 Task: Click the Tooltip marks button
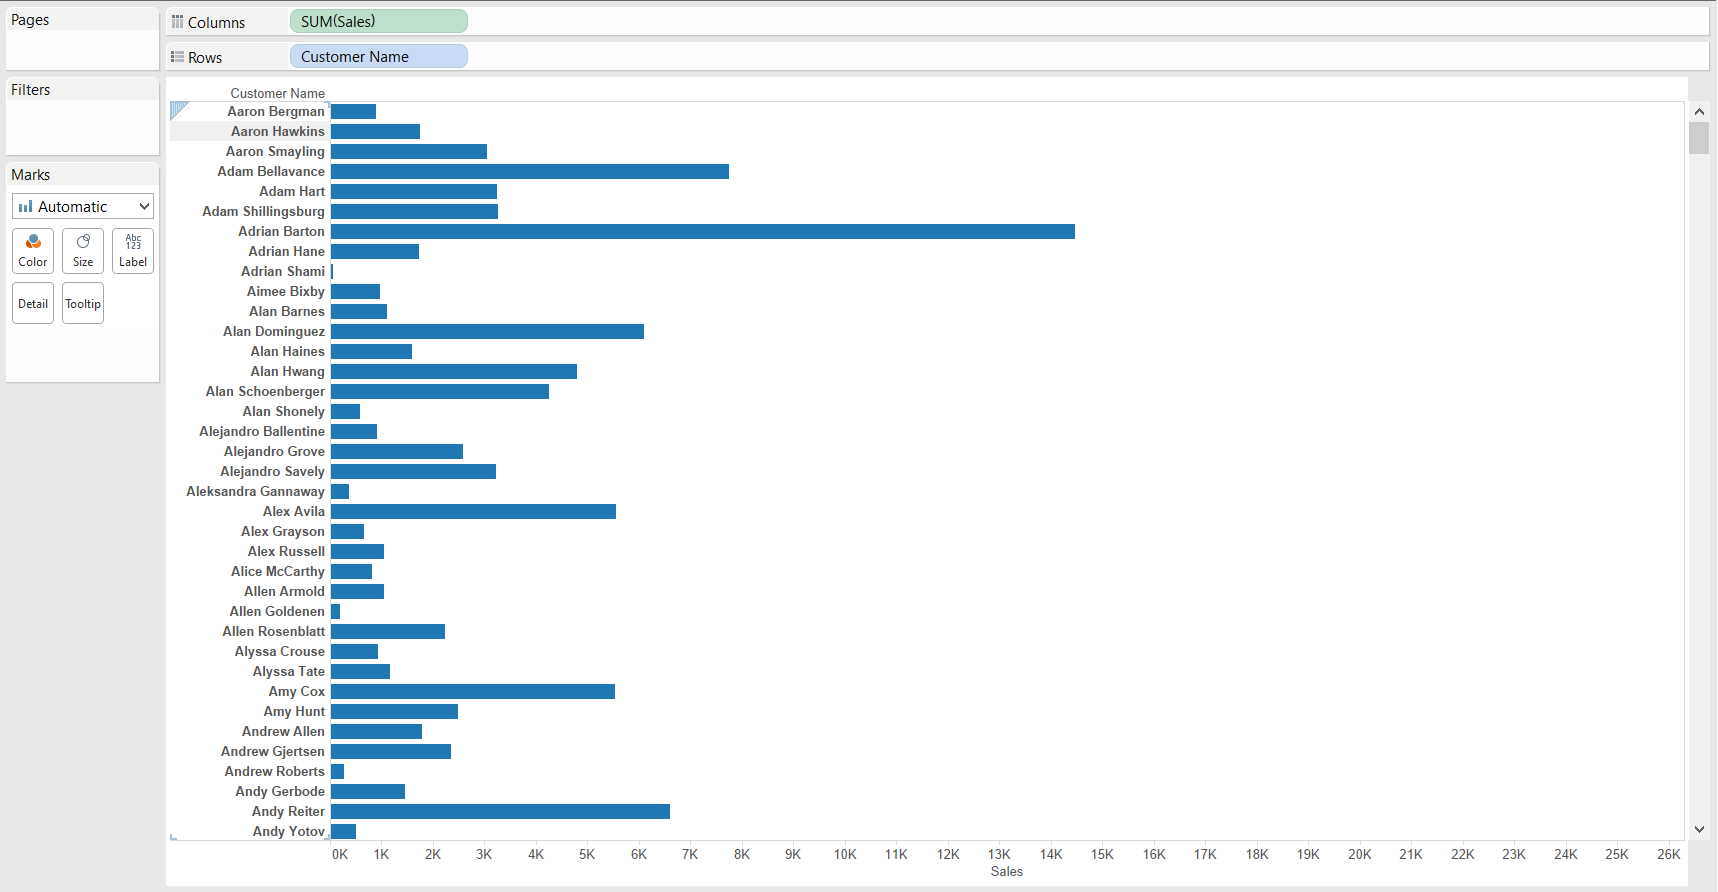tap(83, 304)
